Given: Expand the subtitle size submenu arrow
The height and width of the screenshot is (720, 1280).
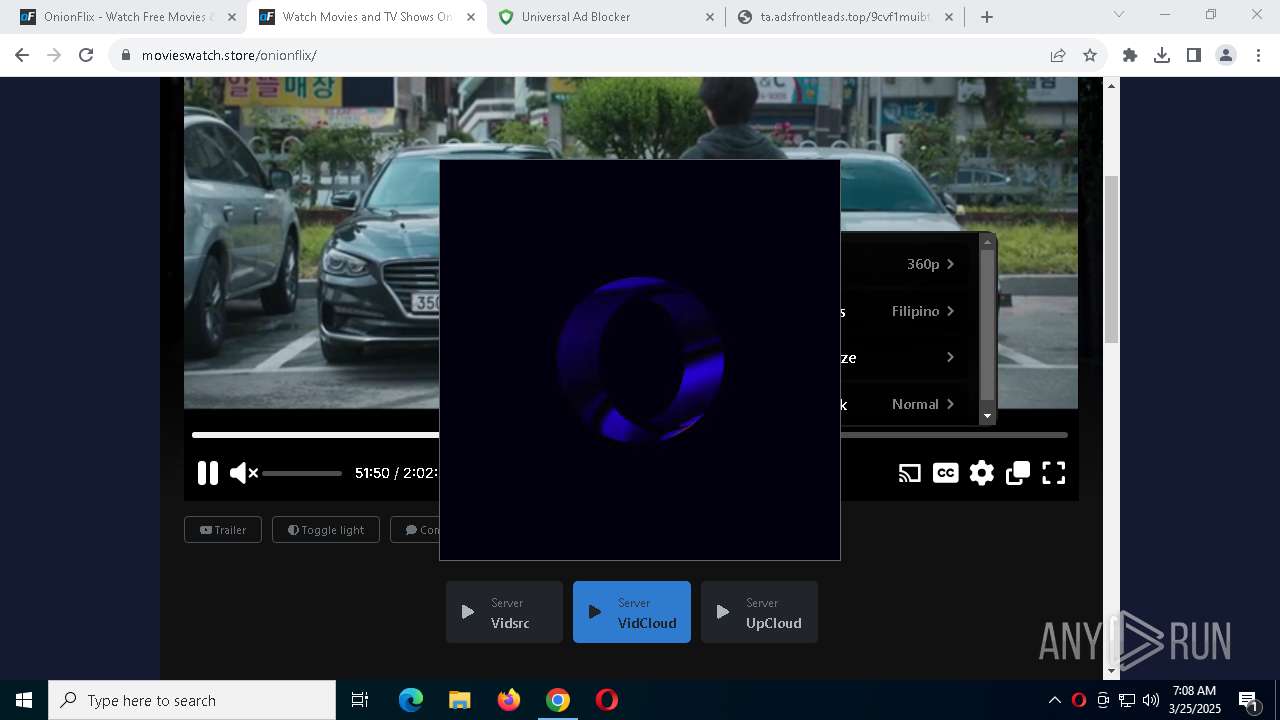Looking at the screenshot, I should click(x=950, y=357).
